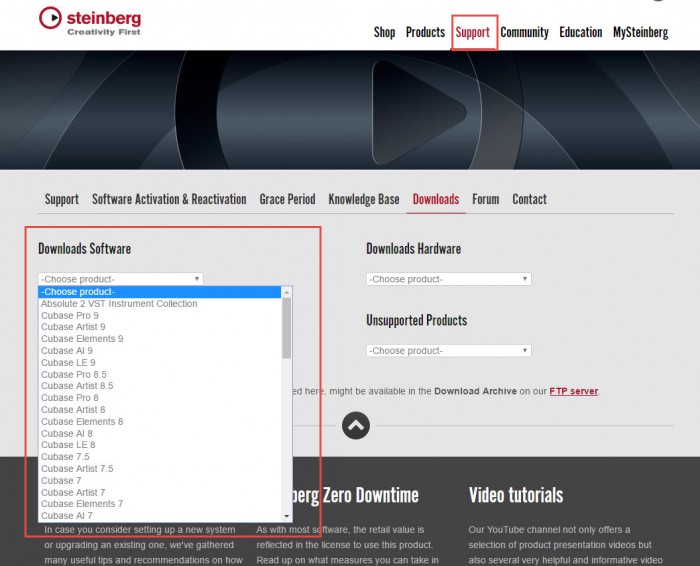Click the product list scrollbar up arrow
This screenshot has height=566, width=700.
pyautogui.click(x=287, y=292)
